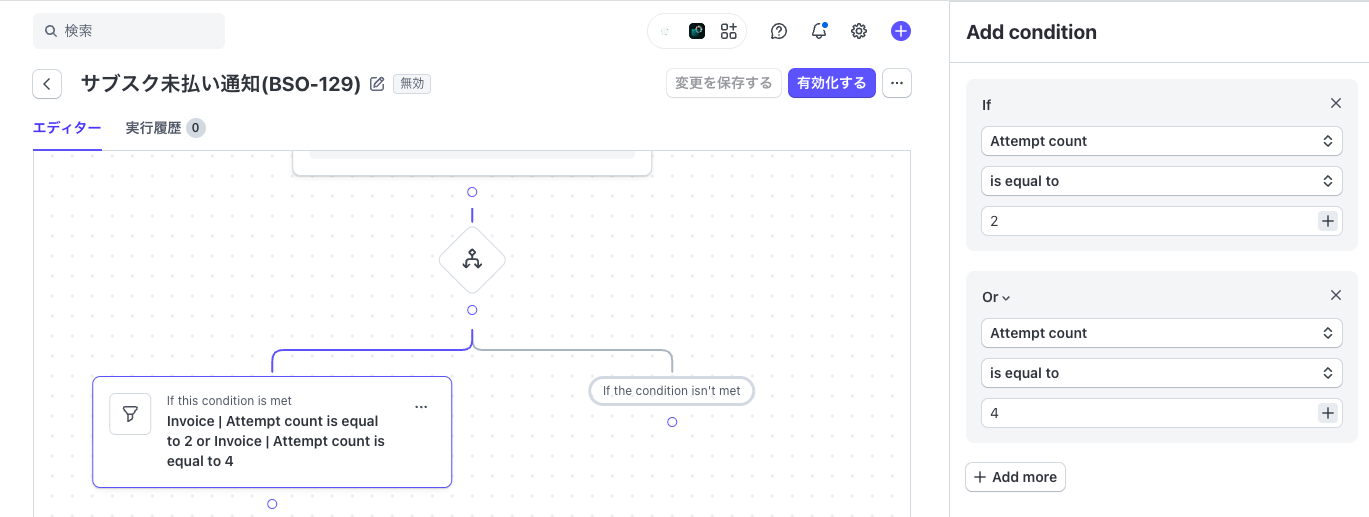The image size is (1369, 517).
Task: Select the エディター tab
Action: click(67, 128)
